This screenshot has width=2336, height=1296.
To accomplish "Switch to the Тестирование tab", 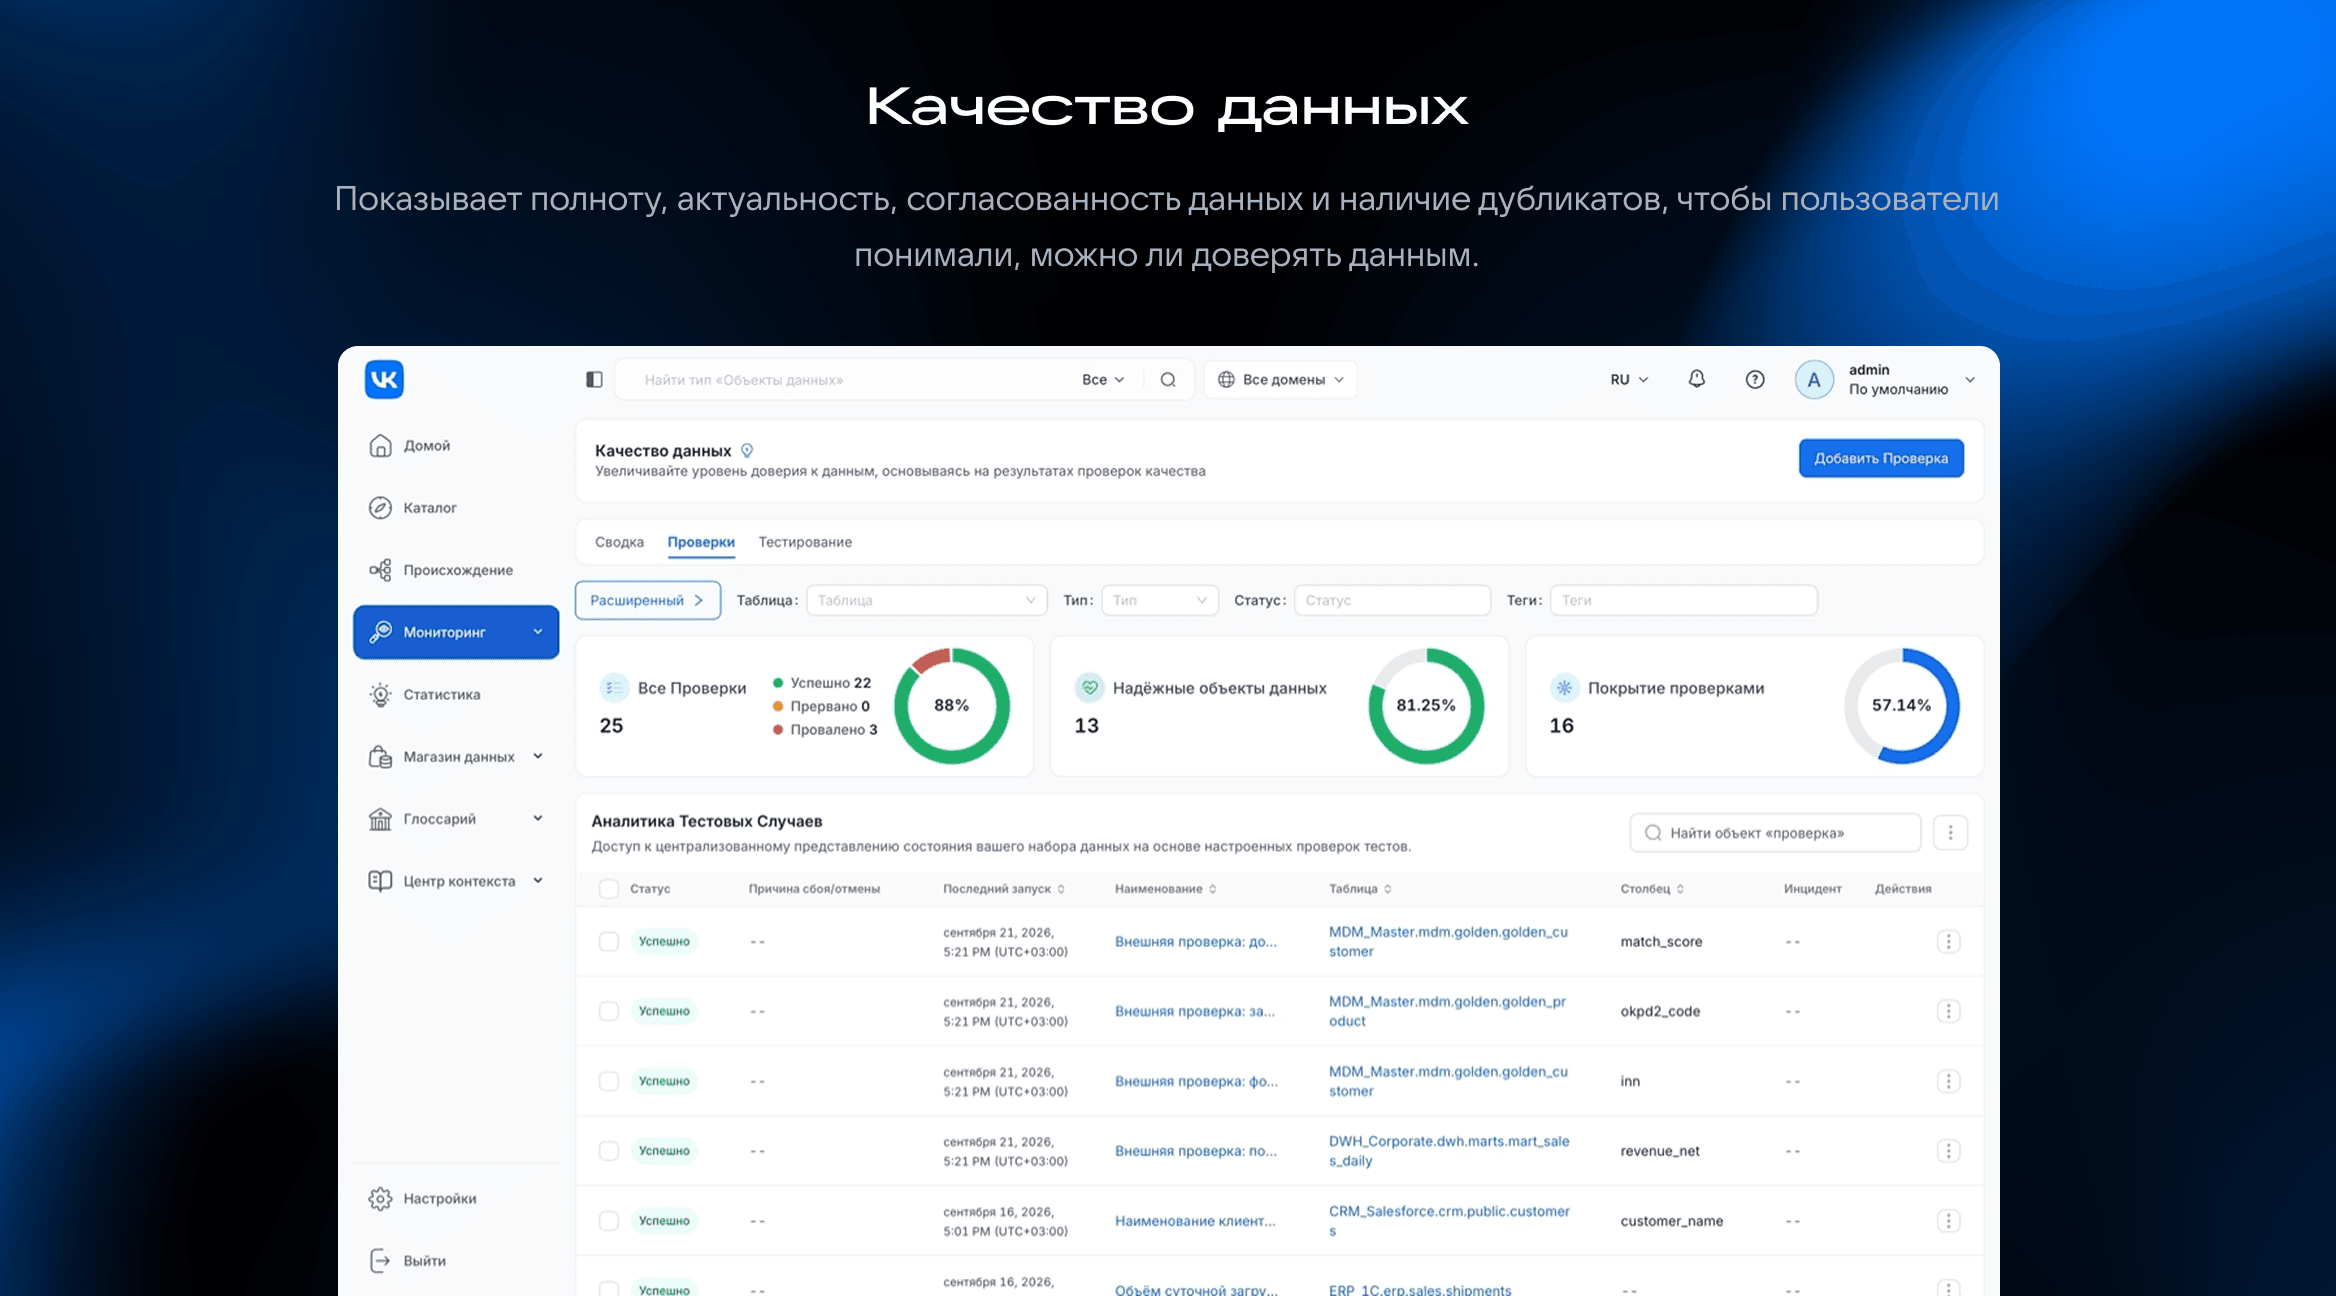I will point(805,542).
